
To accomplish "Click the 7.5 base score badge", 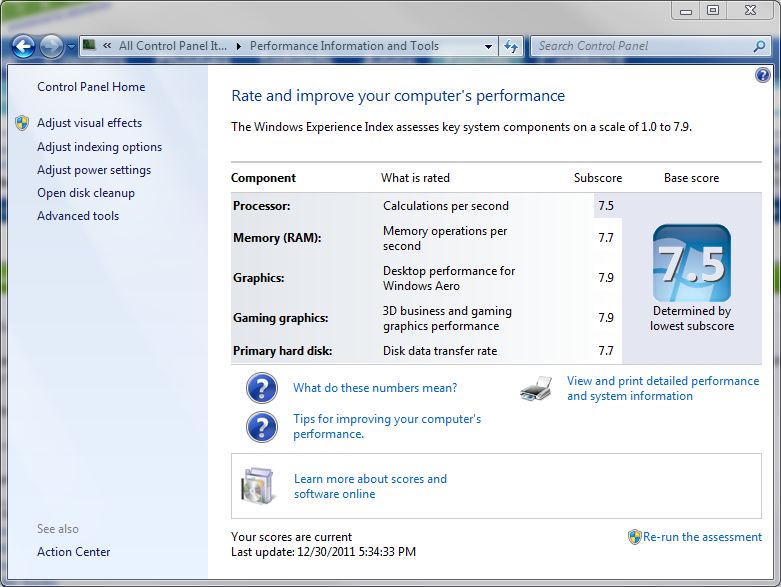I will point(691,264).
